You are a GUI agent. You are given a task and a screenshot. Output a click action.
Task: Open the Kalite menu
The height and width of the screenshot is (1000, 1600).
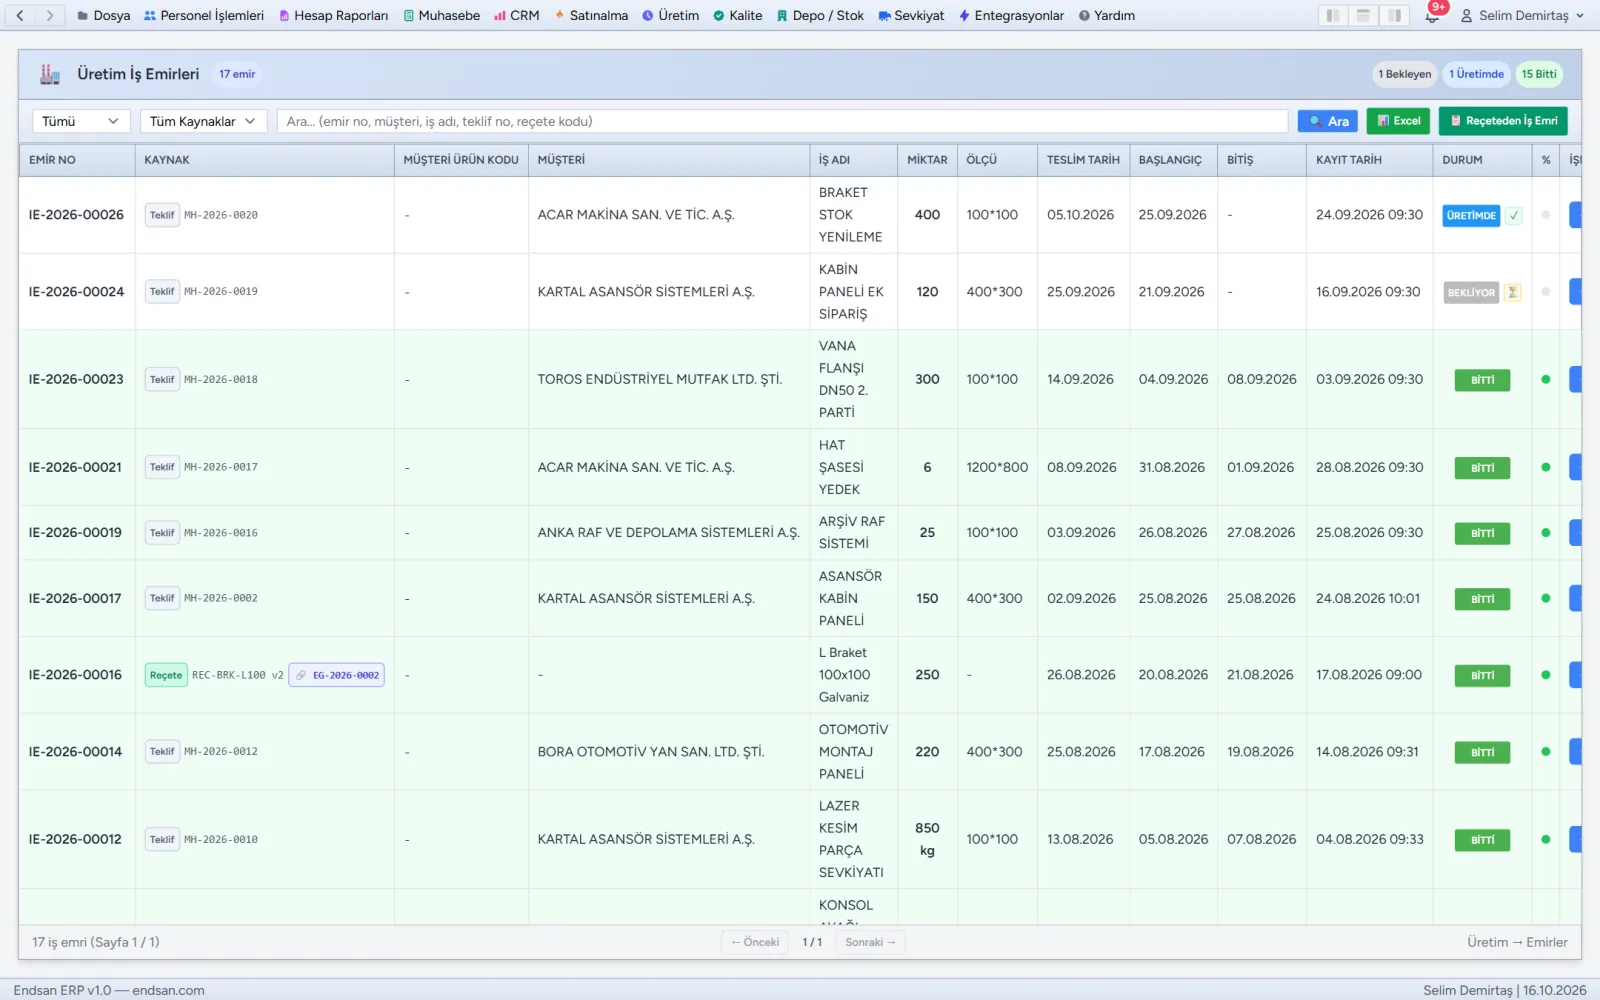737,15
